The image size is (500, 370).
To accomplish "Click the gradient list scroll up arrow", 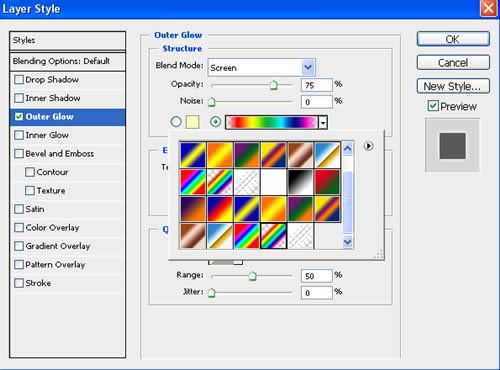I will coord(347,149).
